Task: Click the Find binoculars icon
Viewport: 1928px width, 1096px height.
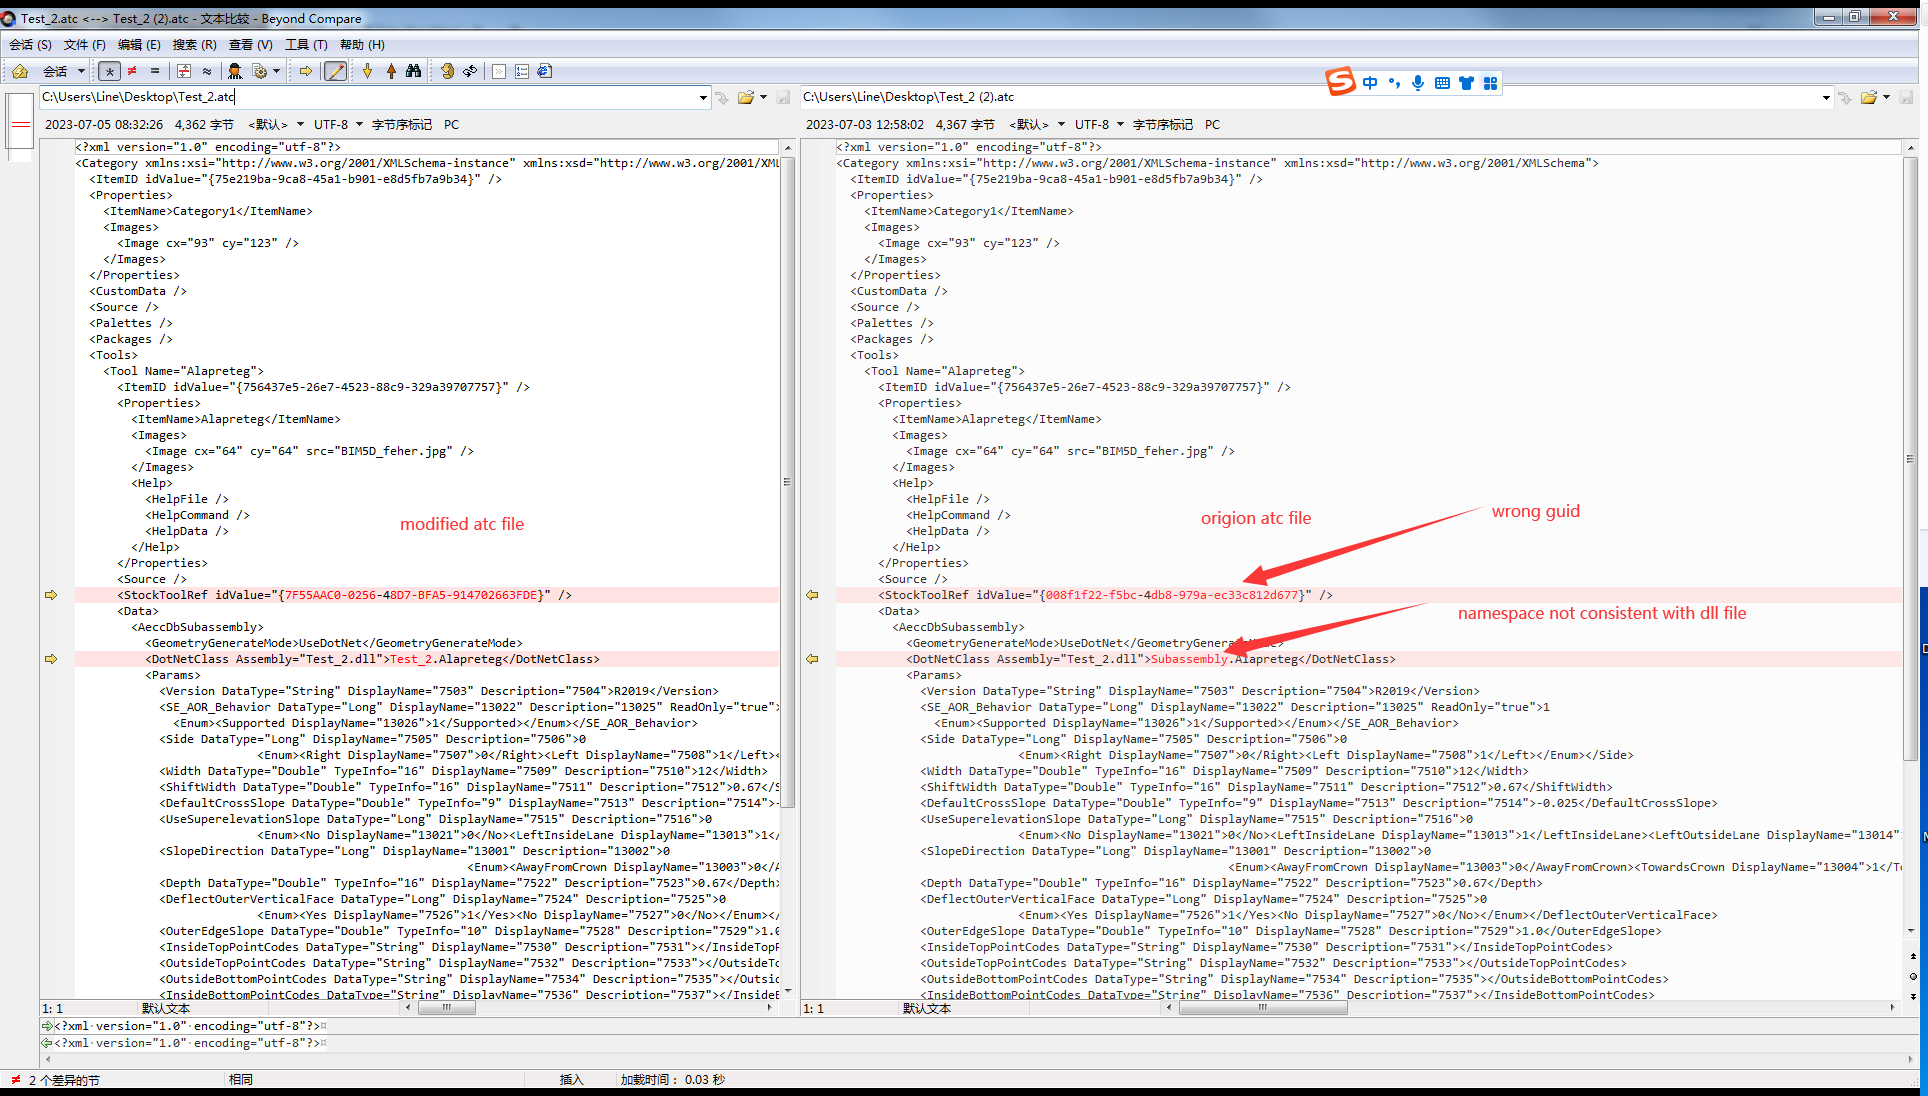Action: [413, 71]
